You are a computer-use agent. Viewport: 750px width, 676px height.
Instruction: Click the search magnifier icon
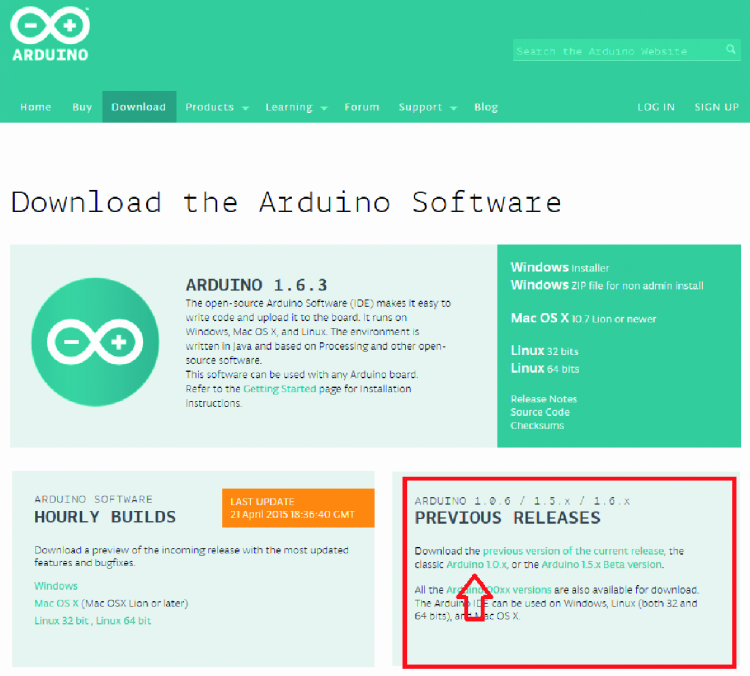730,49
